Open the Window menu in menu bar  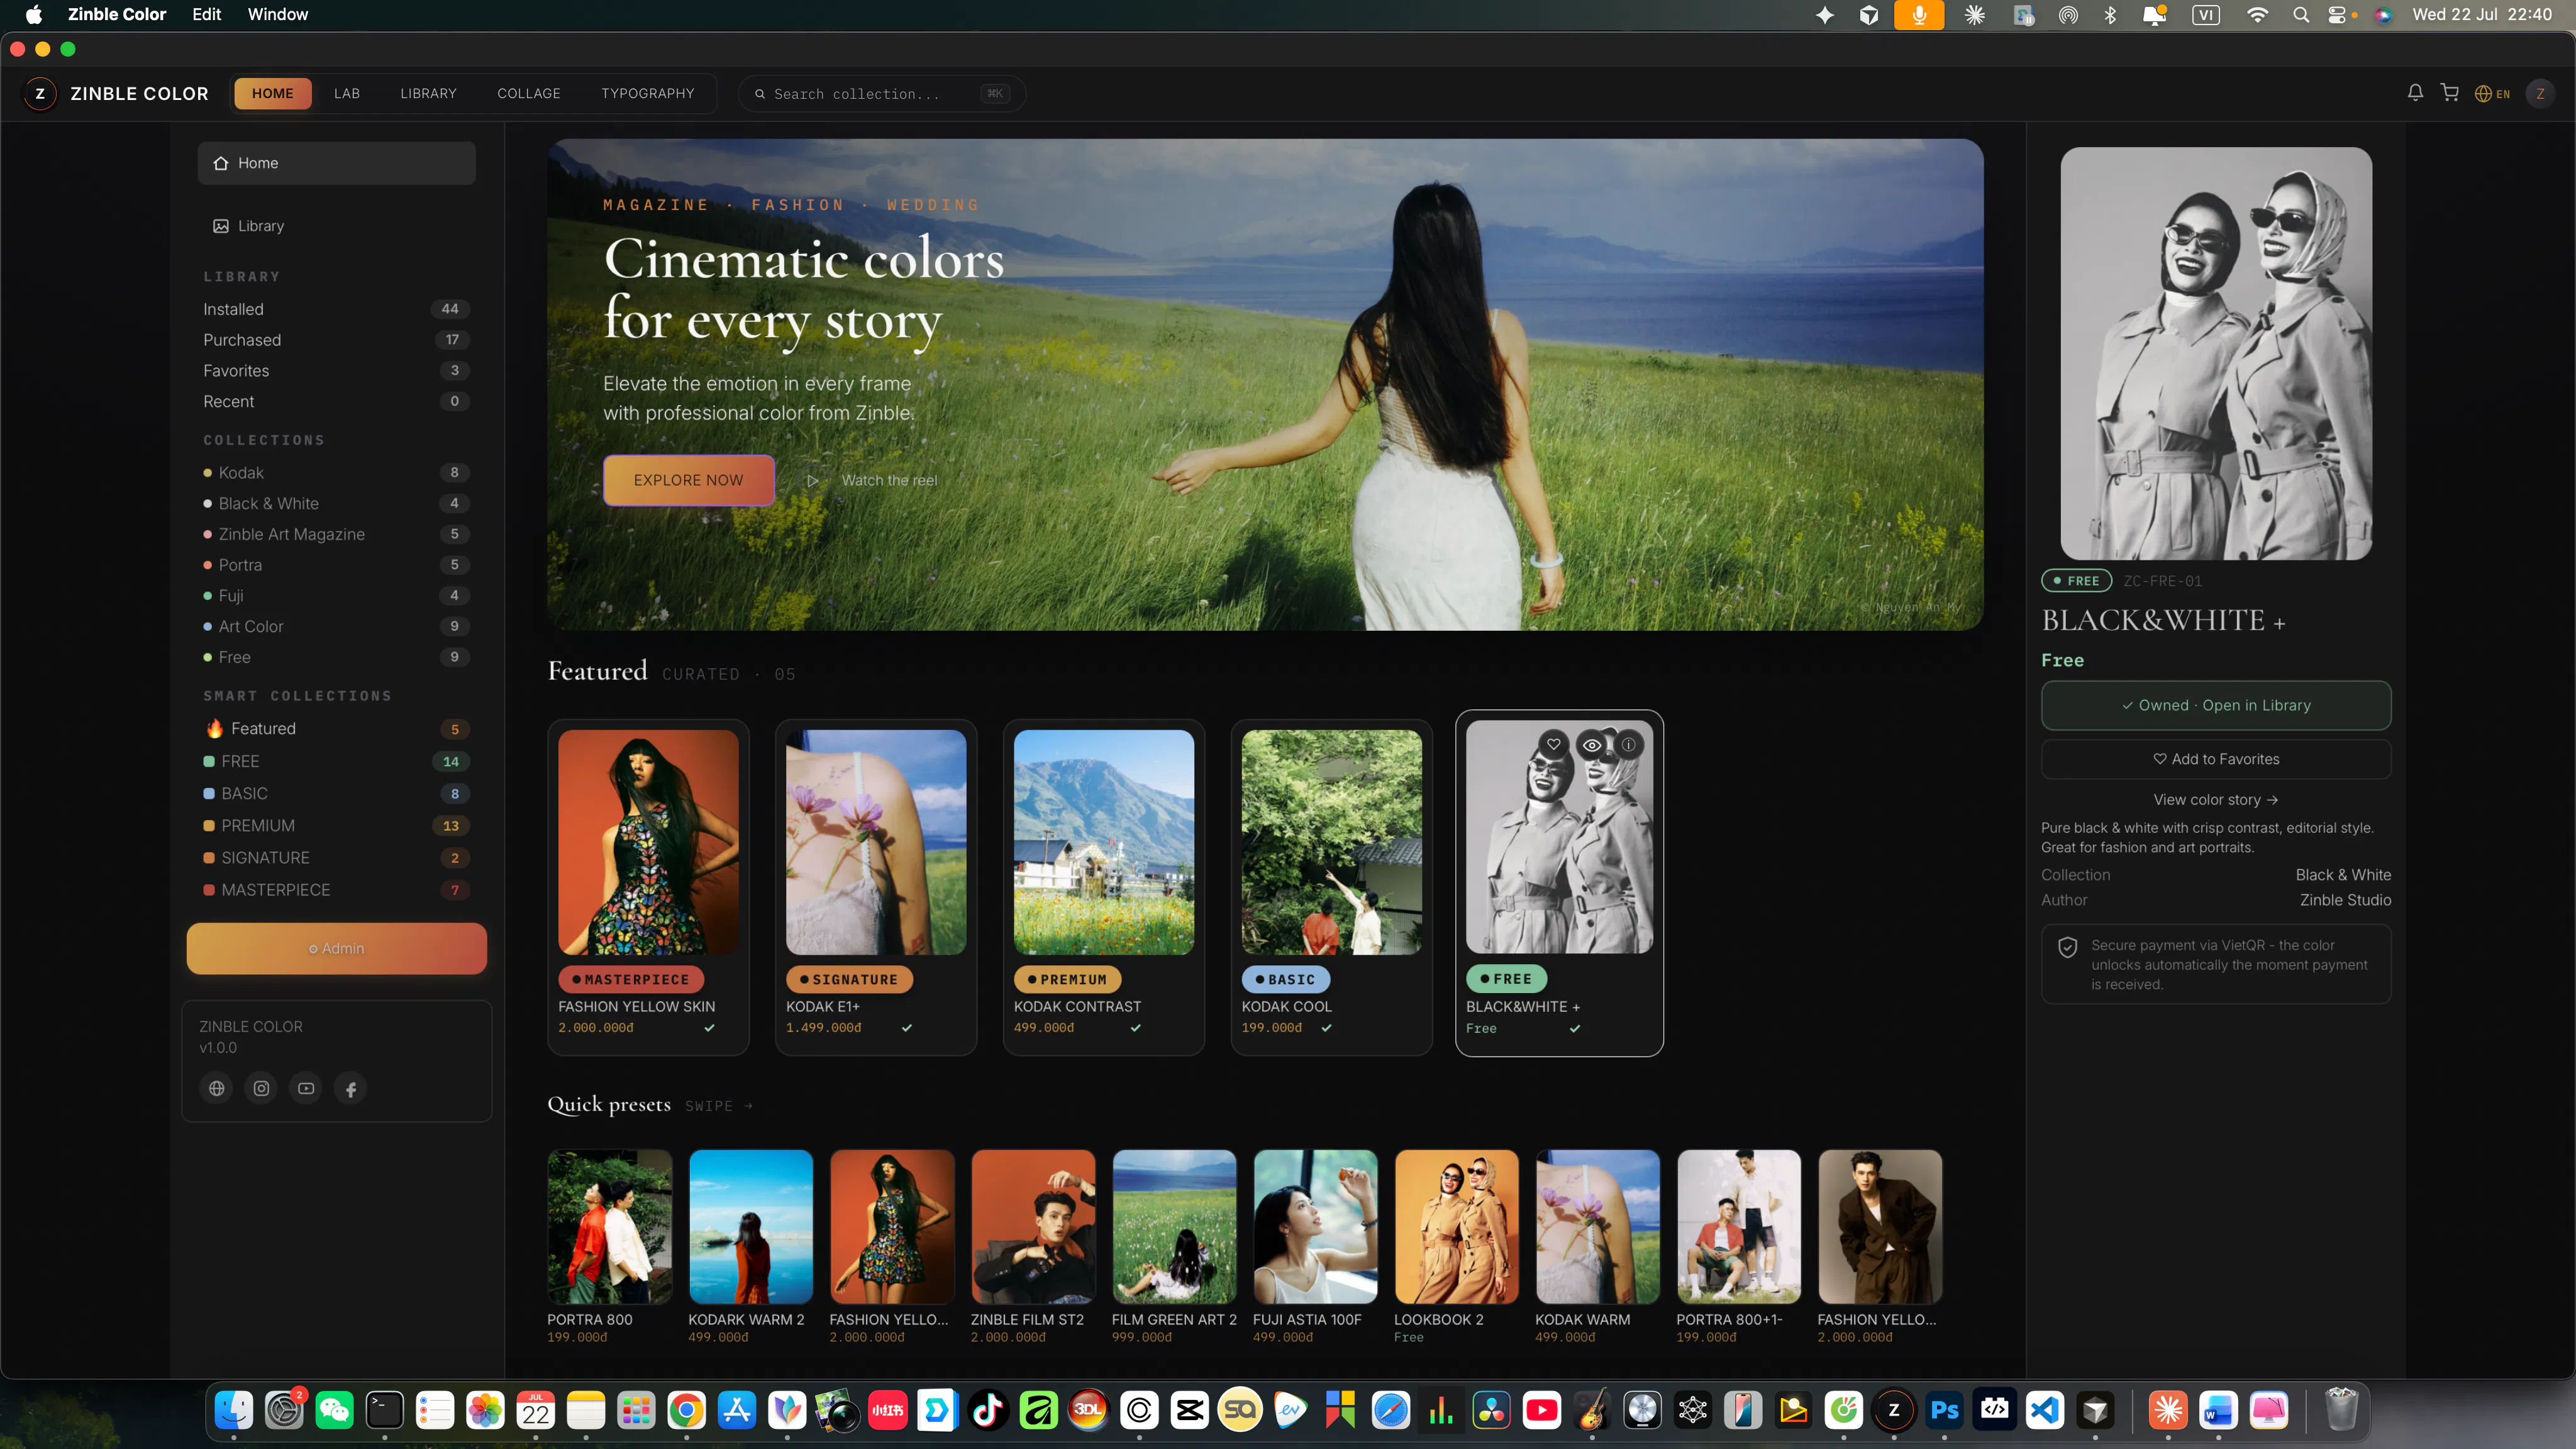tap(278, 14)
